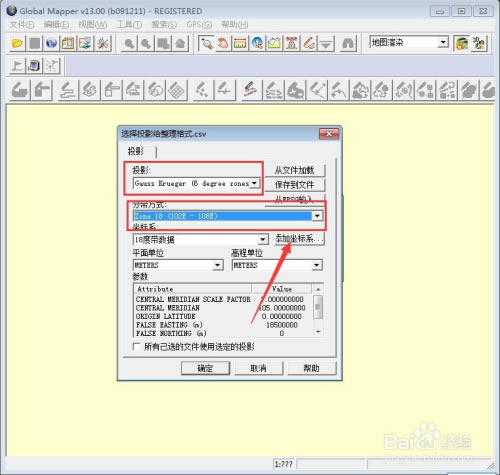Open the overlay control center icon
The image size is (500, 475).
coord(85,43)
